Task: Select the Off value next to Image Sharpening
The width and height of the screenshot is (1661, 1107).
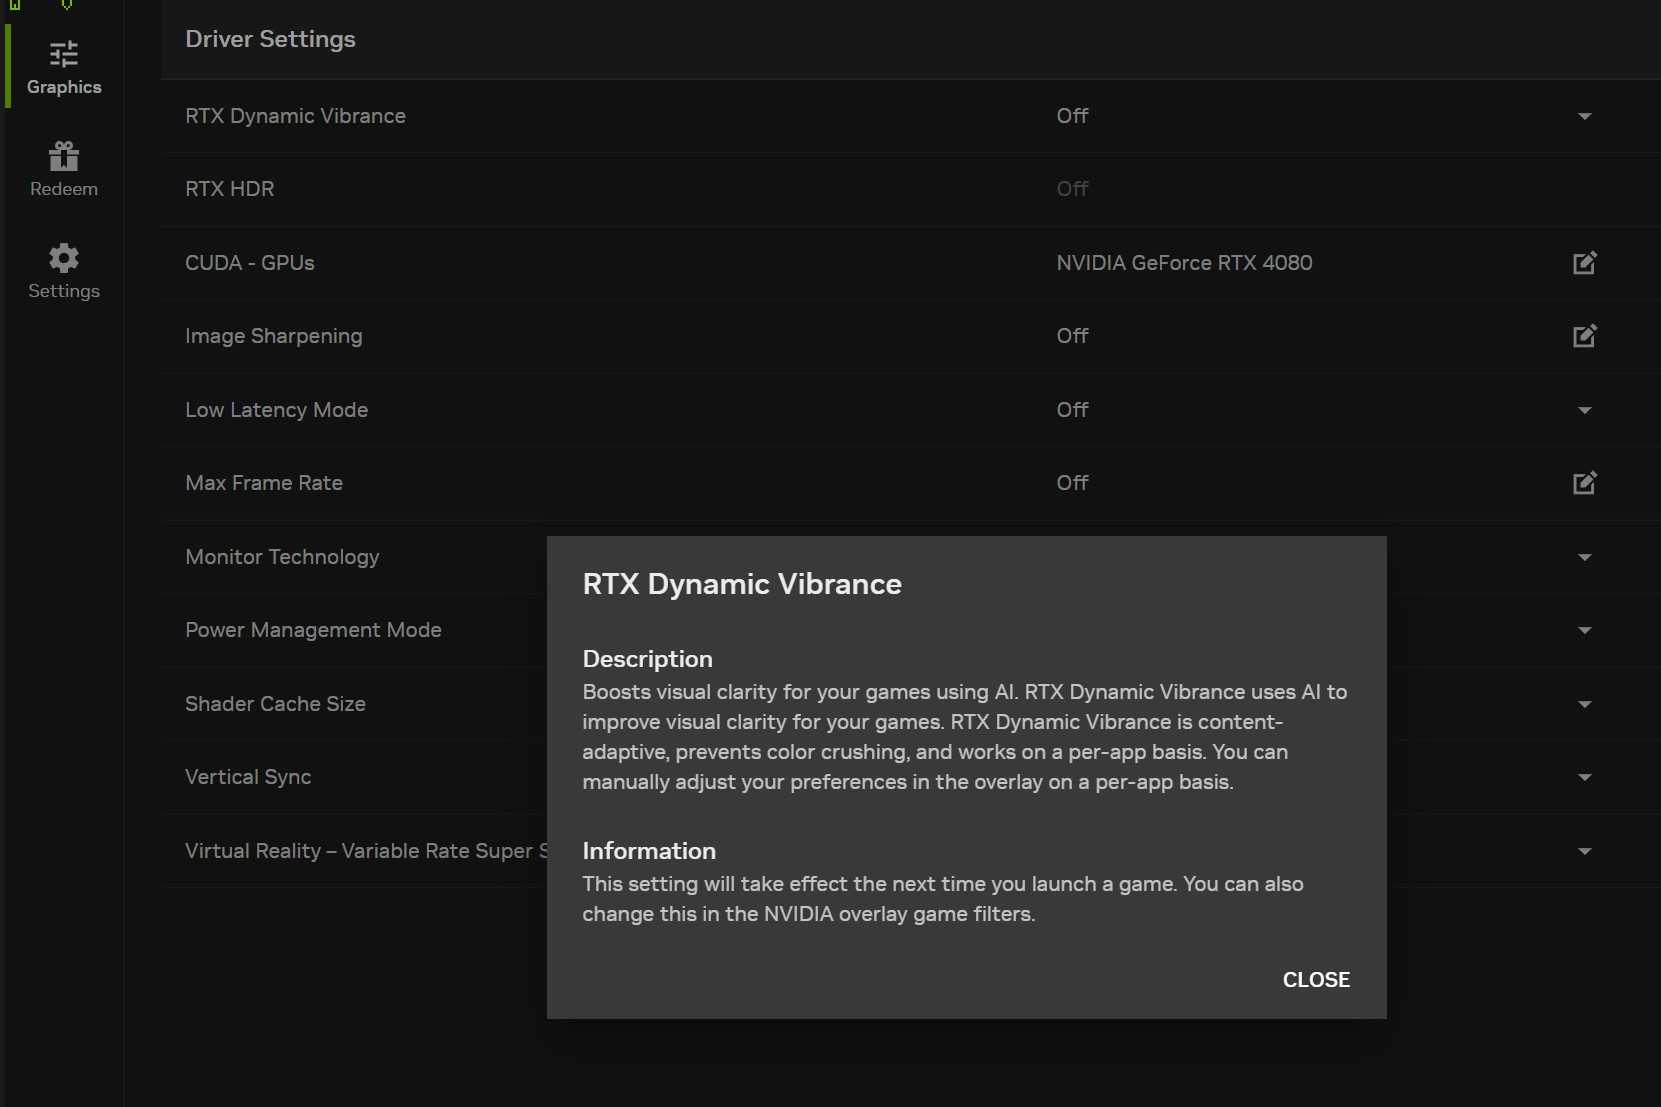Action: (x=1072, y=336)
